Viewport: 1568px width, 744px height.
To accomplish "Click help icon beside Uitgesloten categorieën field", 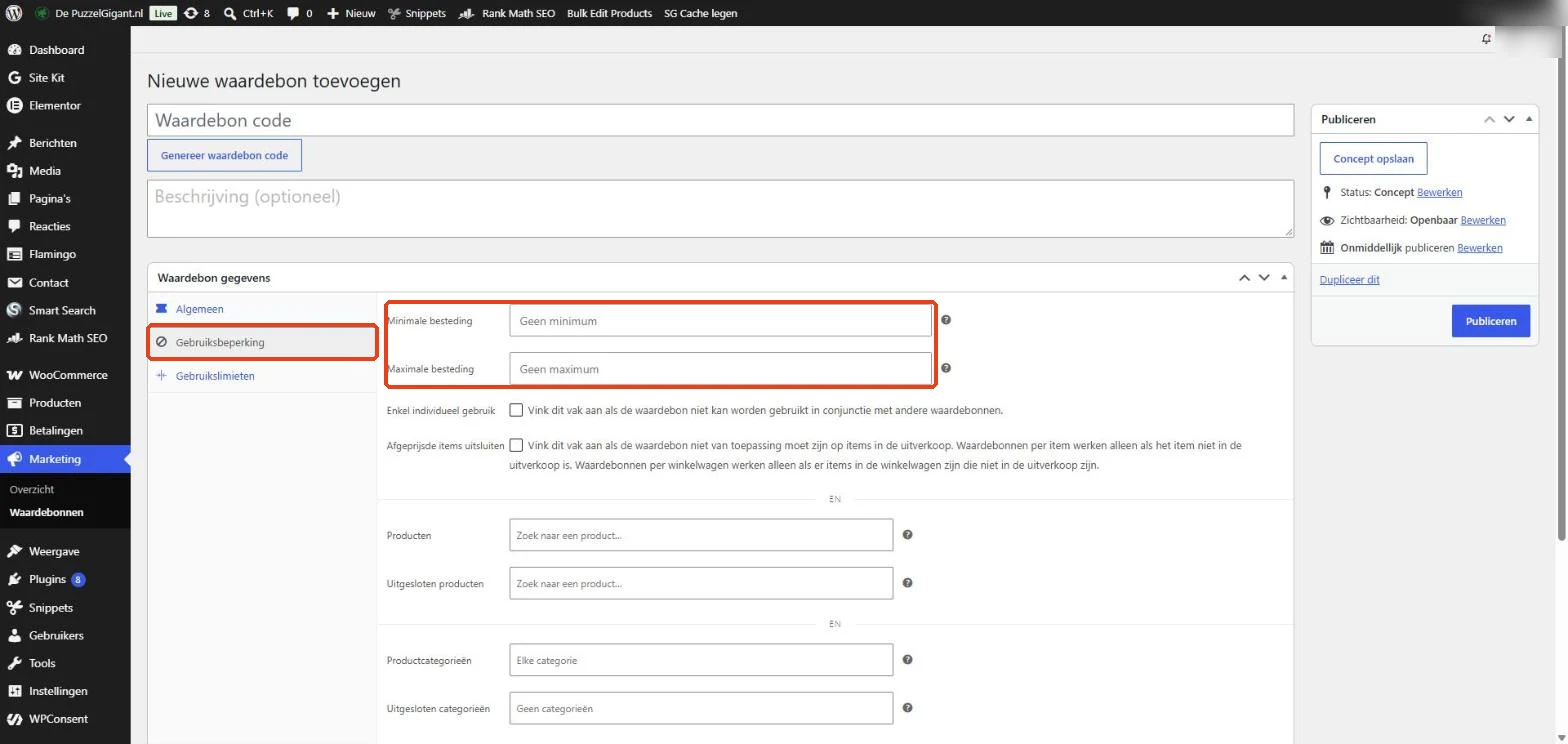I will [908, 708].
